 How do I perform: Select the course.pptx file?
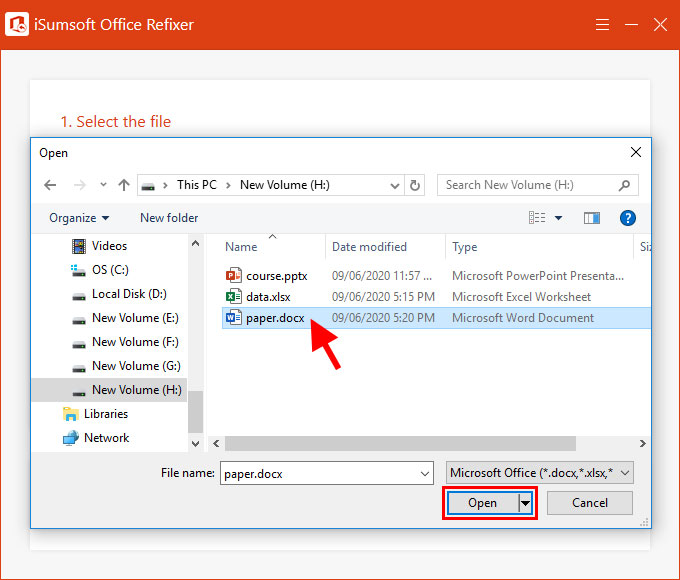[x=277, y=276]
